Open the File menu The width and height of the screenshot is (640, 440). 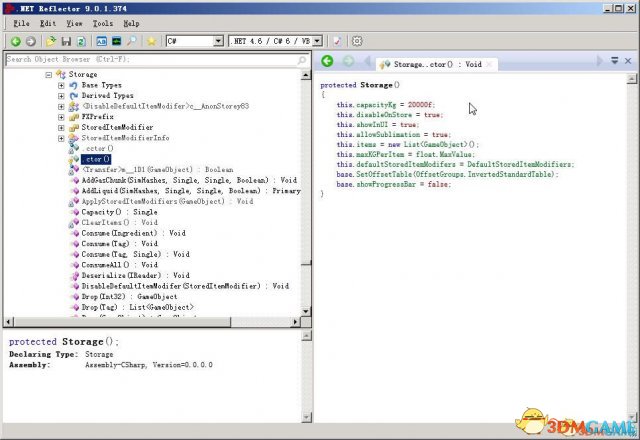pos(21,23)
